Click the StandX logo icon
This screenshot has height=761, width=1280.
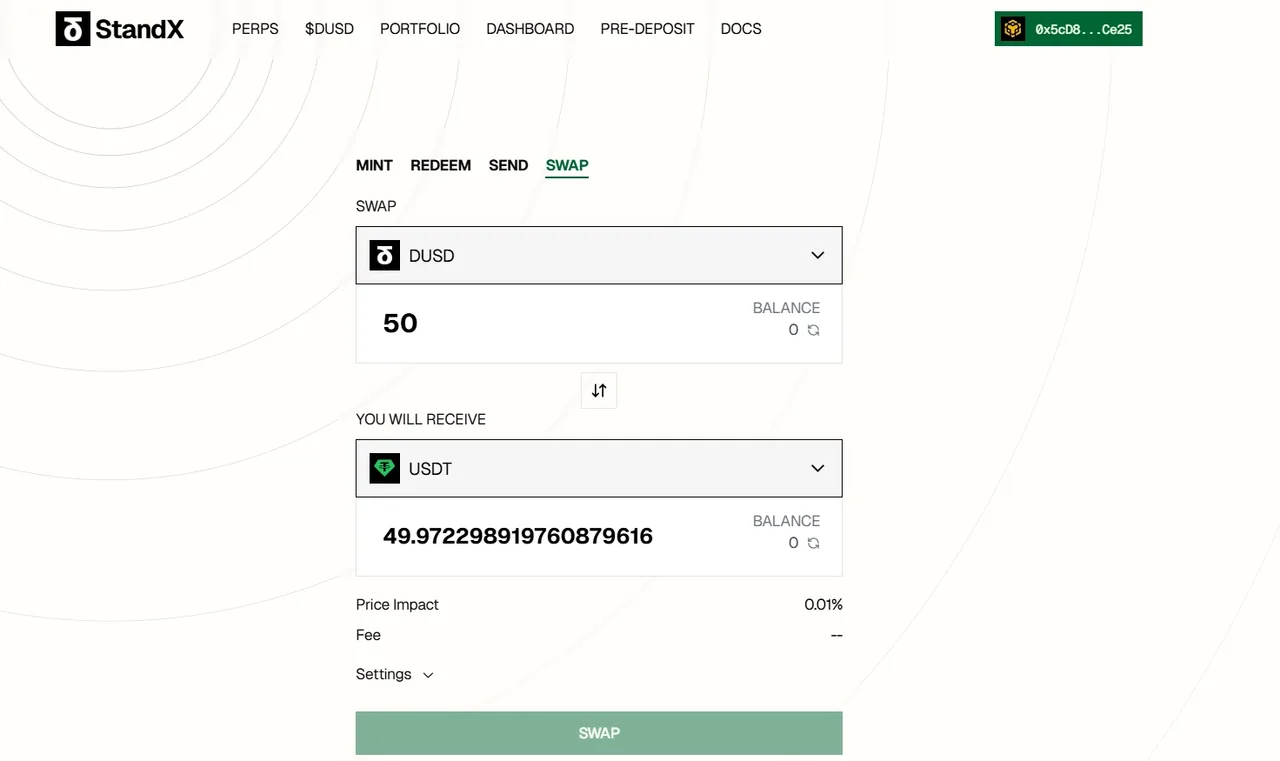(73, 29)
